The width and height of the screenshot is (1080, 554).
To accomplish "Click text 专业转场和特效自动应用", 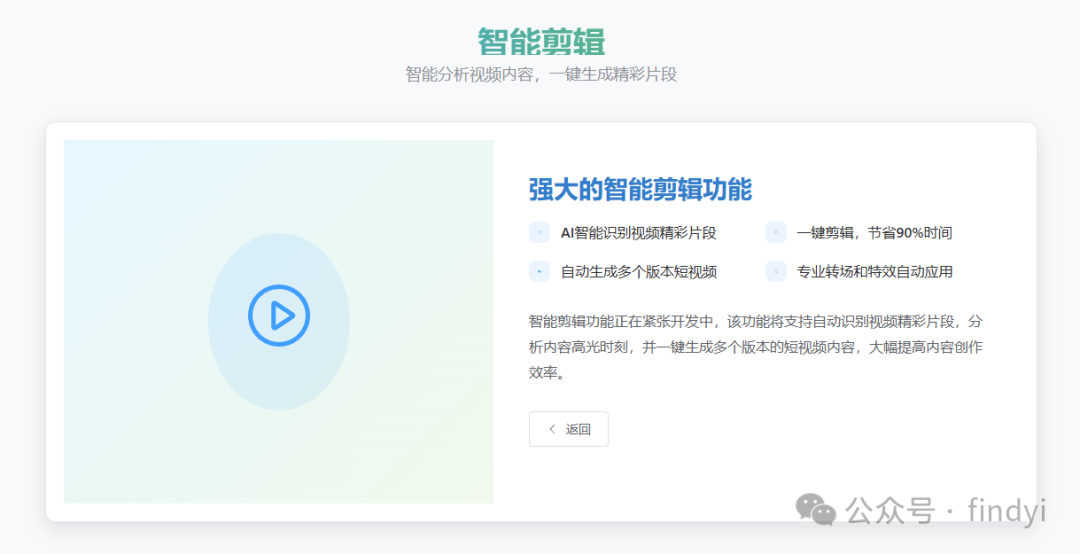I will pos(875,272).
